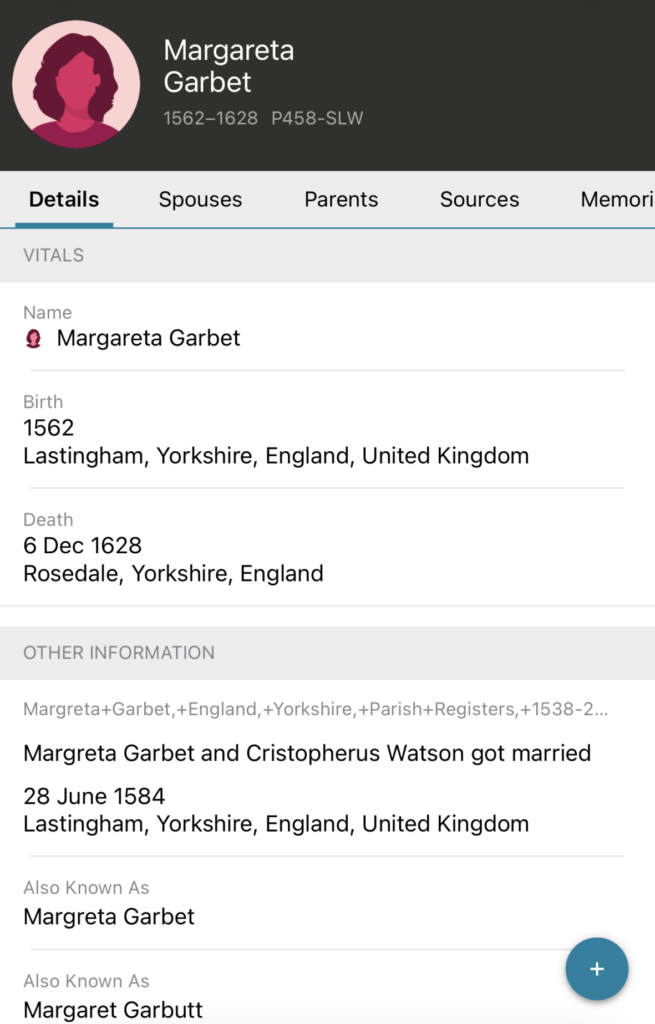Tap the header name Margareta Garbet
This screenshot has height=1024, width=655.
pos(228,66)
